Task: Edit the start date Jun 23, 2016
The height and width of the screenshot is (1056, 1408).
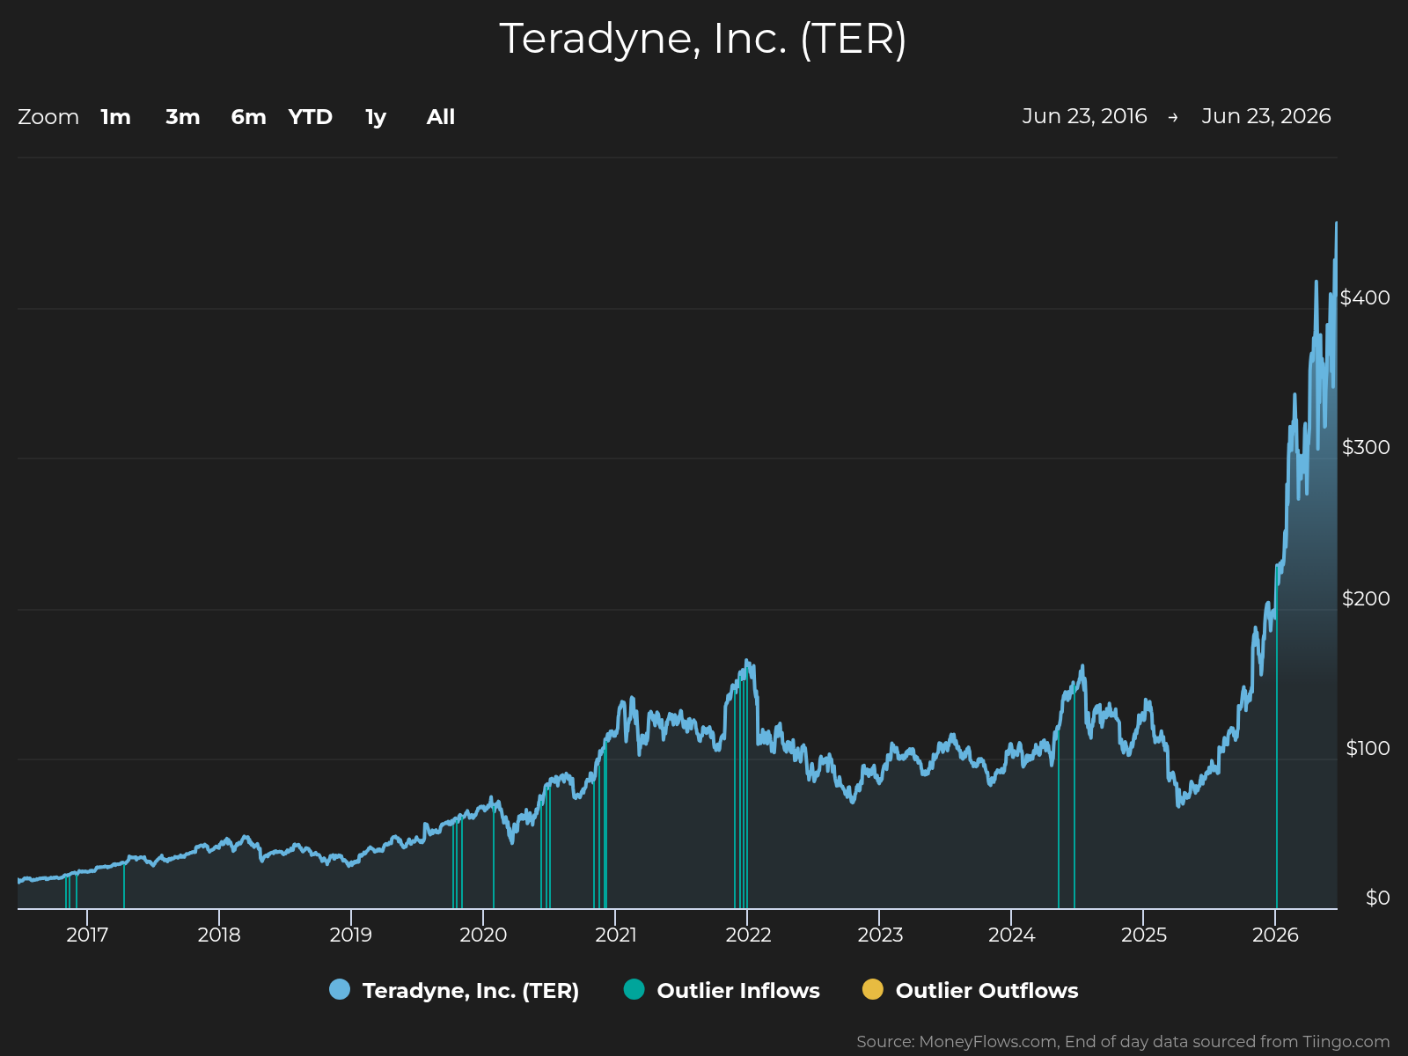Action: coord(1084,116)
